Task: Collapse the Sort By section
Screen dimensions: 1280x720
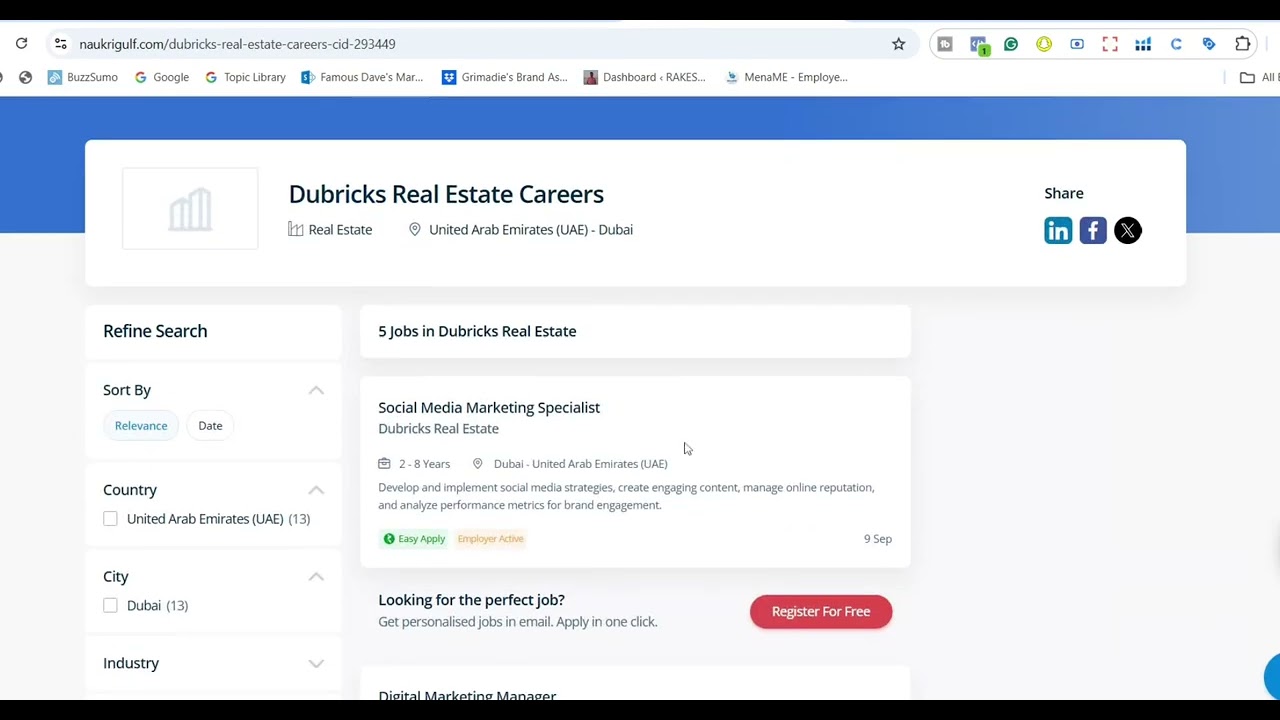Action: coord(316,390)
